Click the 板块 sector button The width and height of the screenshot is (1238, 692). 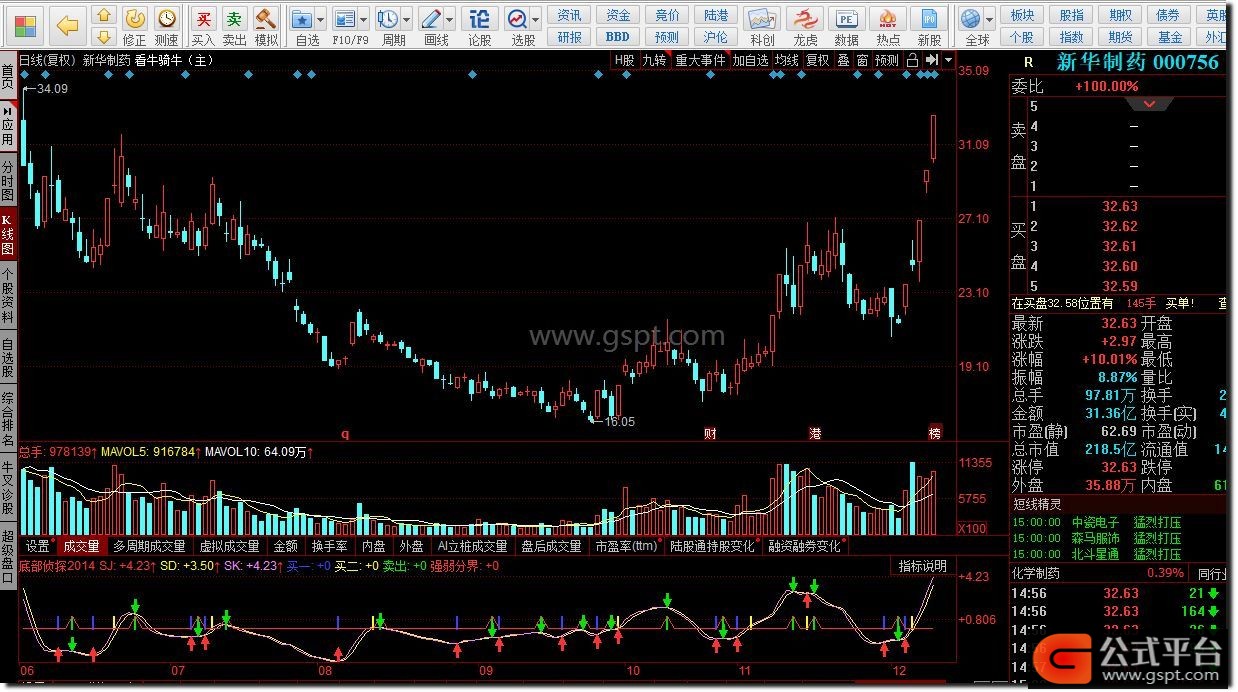tap(1021, 15)
